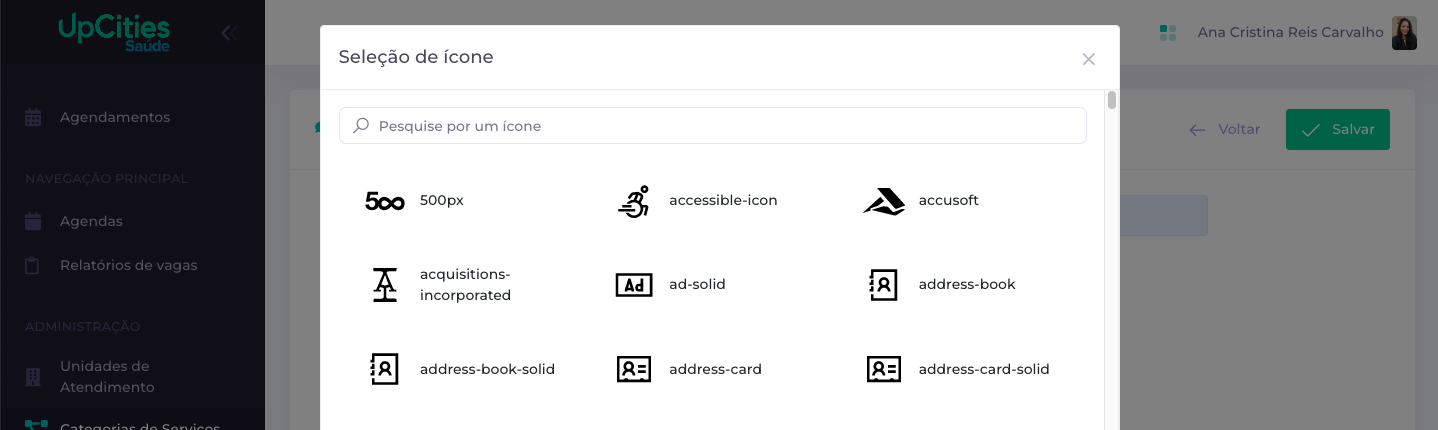The width and height of the screenshot is (1438, 430).
Task: Close the Seleção de ícone dialog
Action: click(1089, 59)
